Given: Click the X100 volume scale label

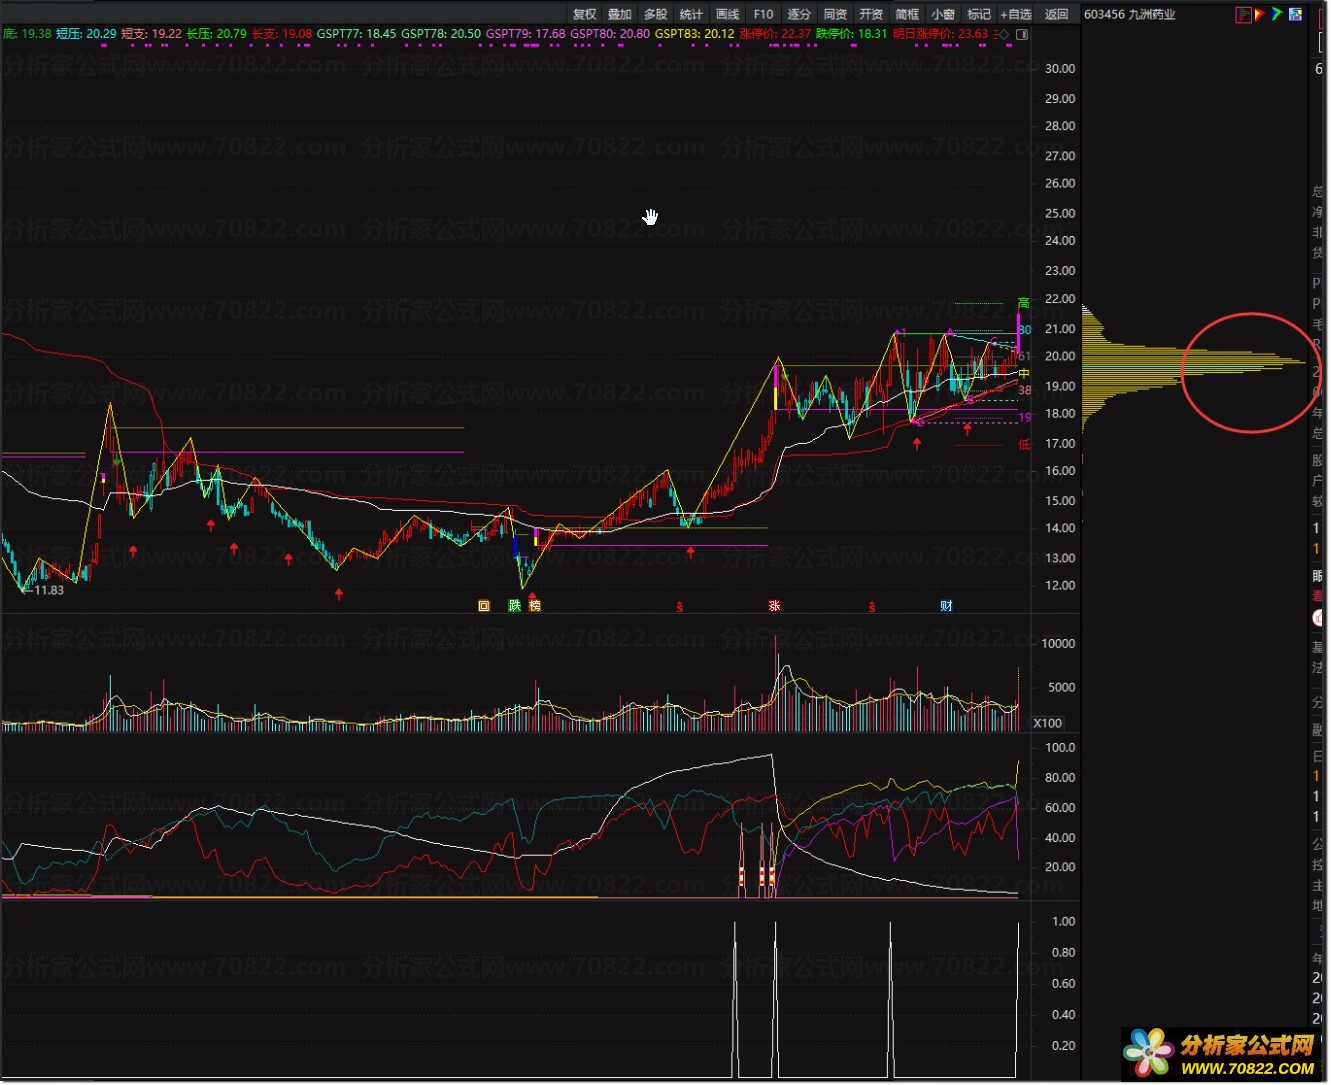Looking at the screenshot, I should tap(1048, 723).
